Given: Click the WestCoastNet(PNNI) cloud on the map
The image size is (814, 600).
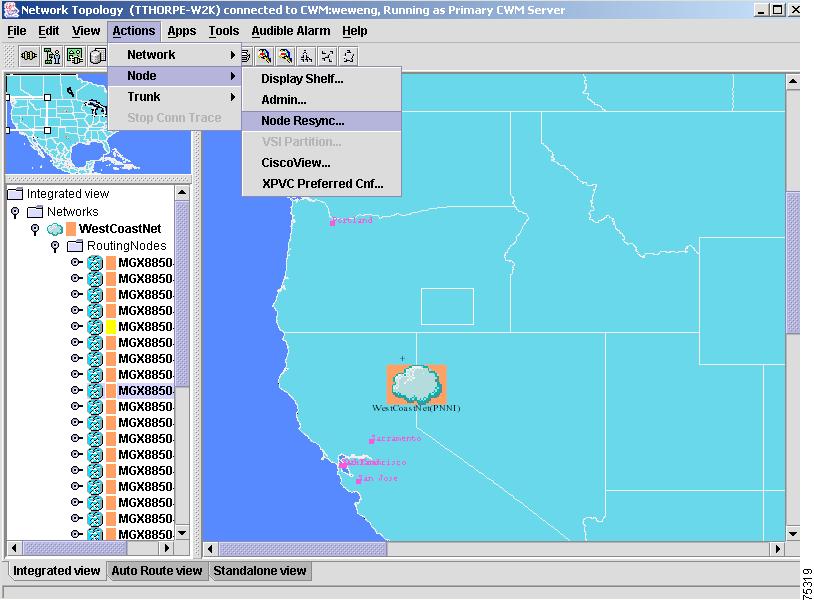Looking at the screenshot, I should click(x=416, y=385).
